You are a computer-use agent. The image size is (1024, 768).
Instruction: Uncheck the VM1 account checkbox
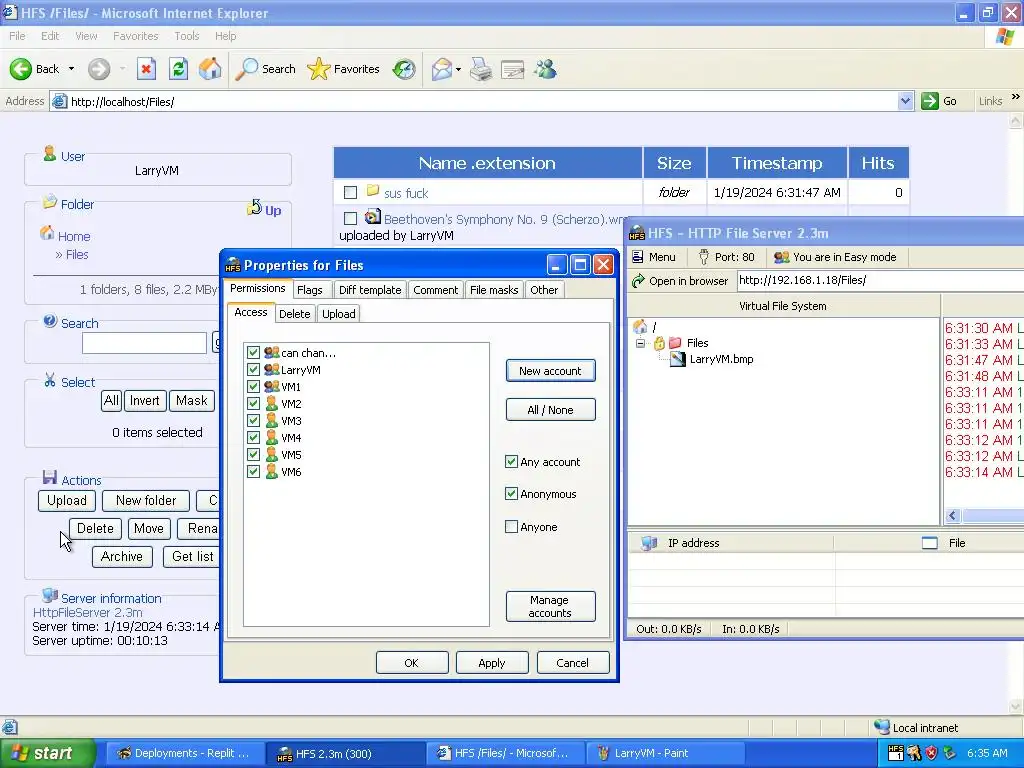pos(253,387)
